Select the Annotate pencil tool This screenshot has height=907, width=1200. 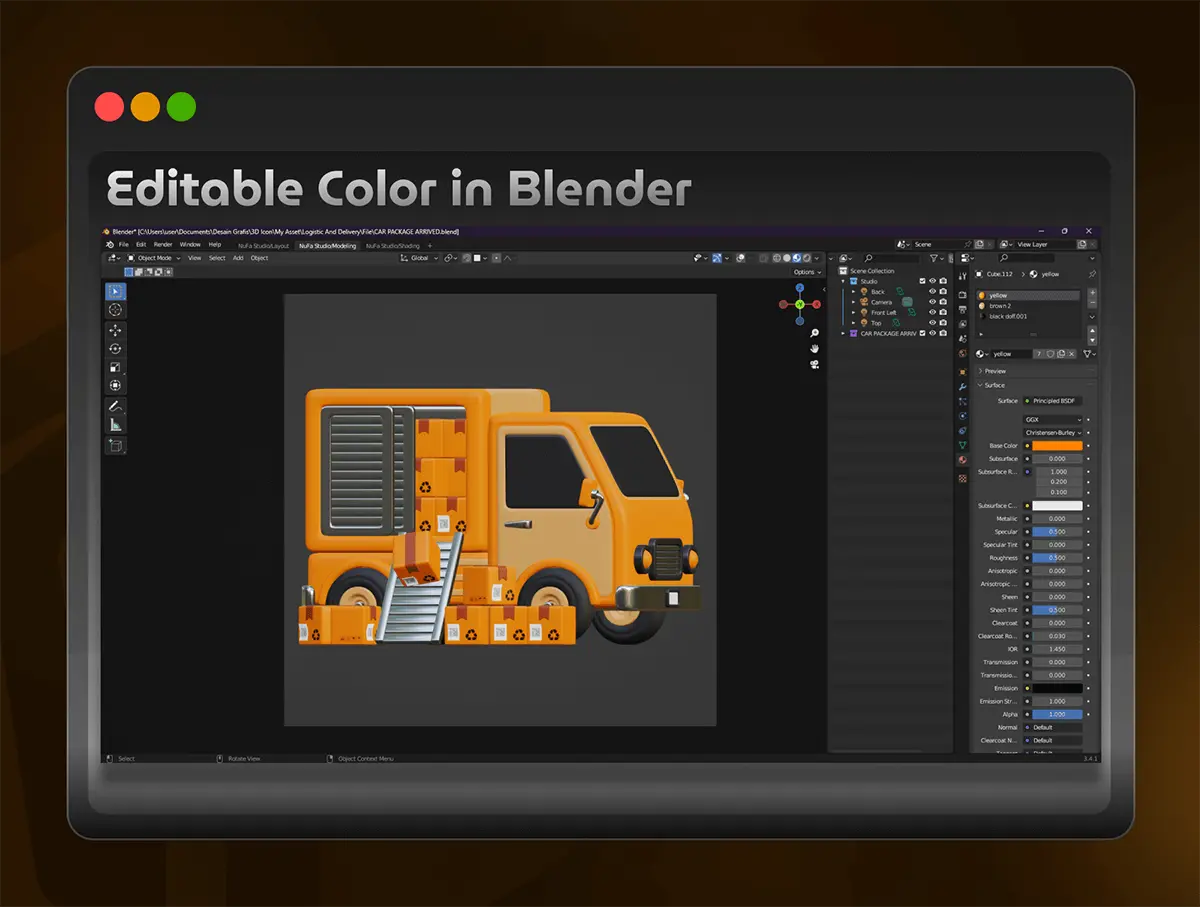coord(116,406)
